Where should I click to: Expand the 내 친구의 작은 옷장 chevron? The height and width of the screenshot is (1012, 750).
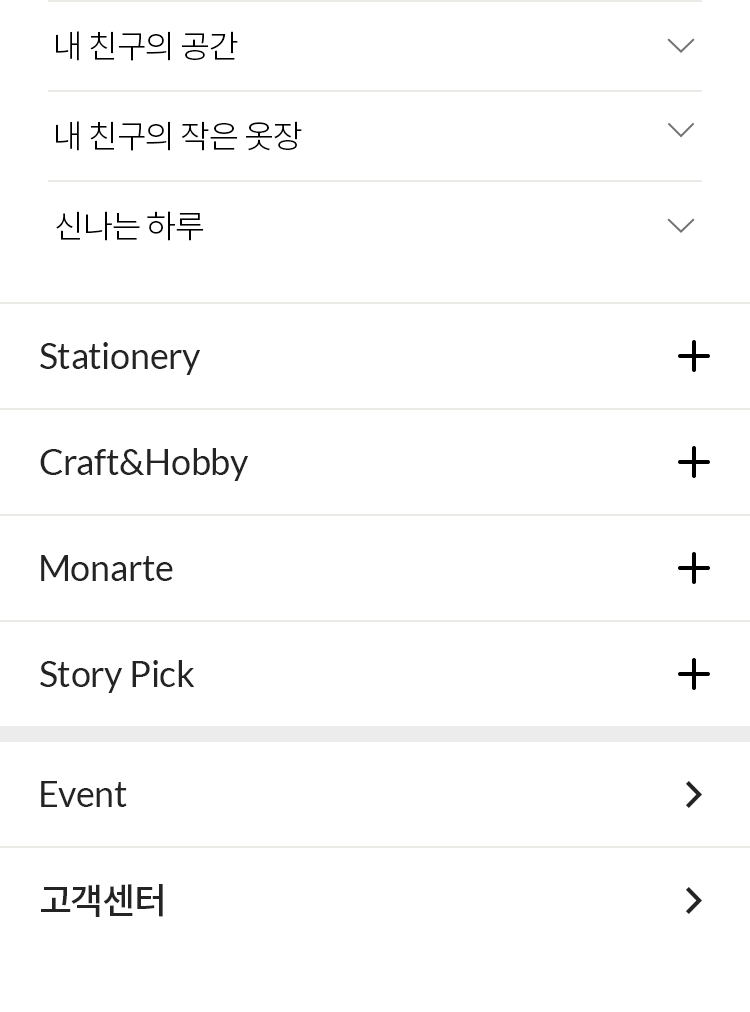coord(680,131)
